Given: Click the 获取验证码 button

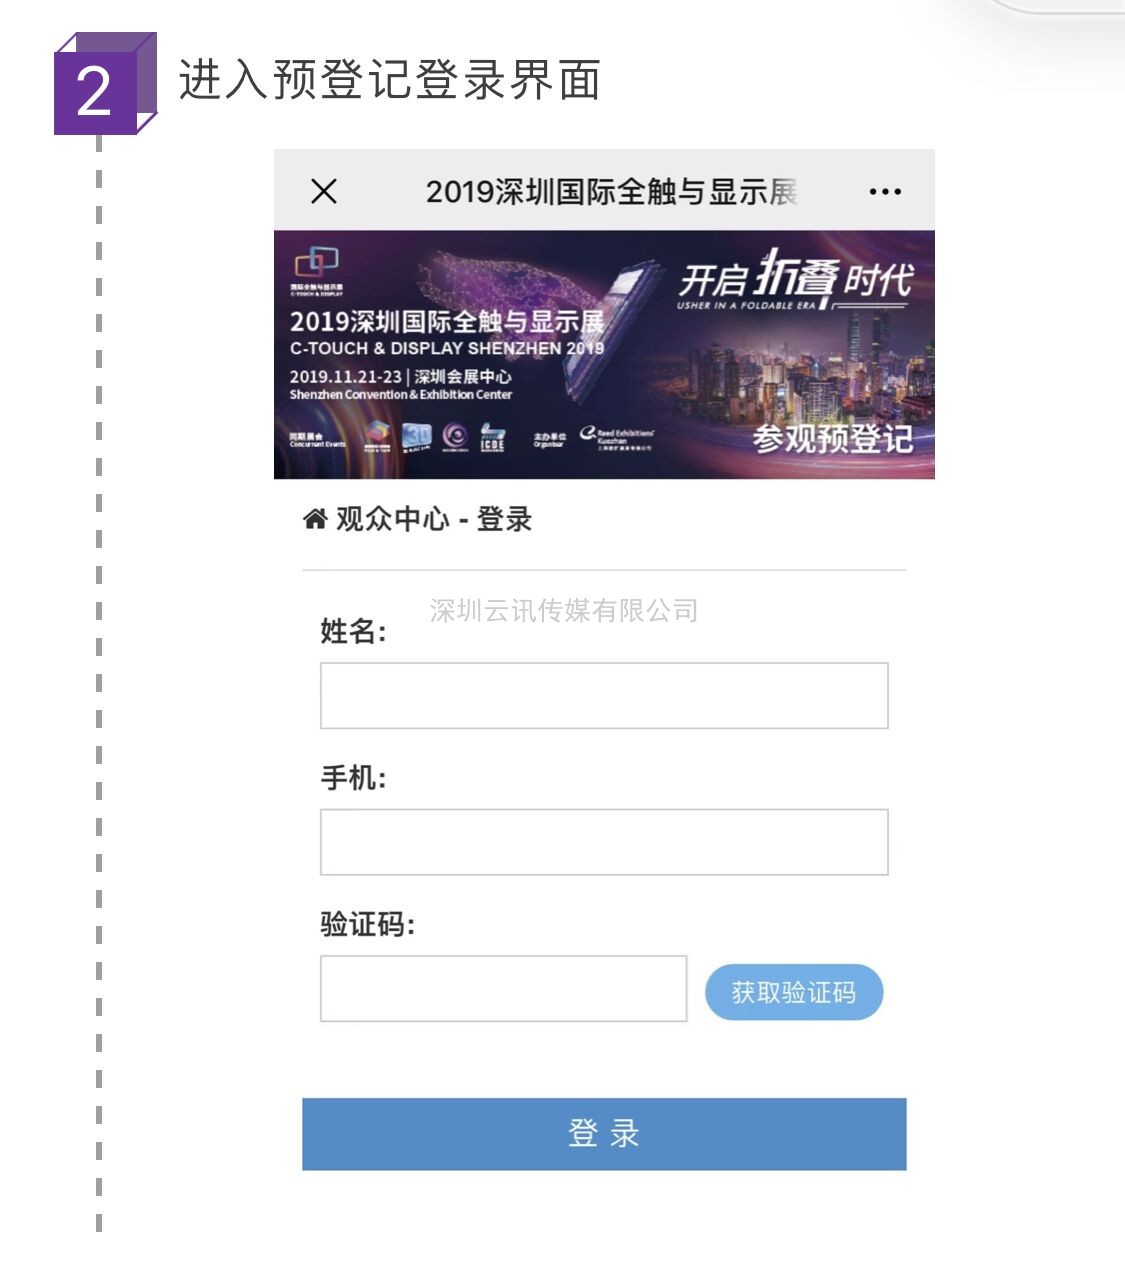Looking at the screenshot, I should pyautogui.click(x=794, y=992).
